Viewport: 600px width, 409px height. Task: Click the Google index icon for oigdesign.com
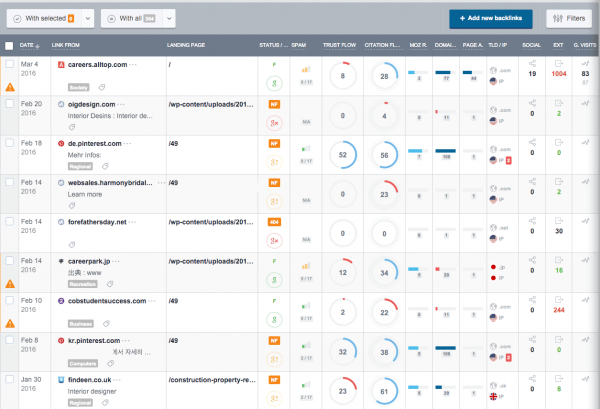[273, 125]
